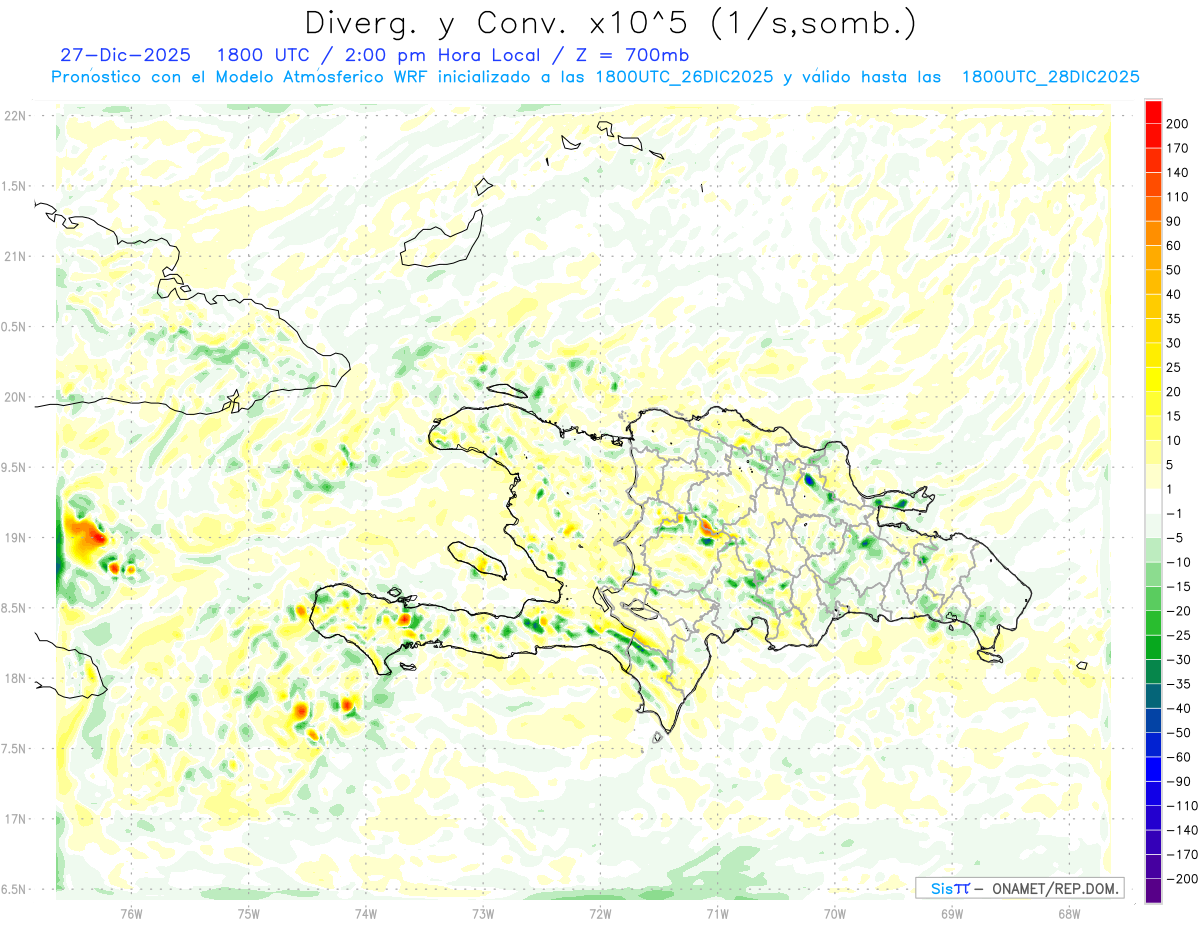The image size is (1200, 927).
Task: Click the legend value "50"
Action: click(1173, 270)
